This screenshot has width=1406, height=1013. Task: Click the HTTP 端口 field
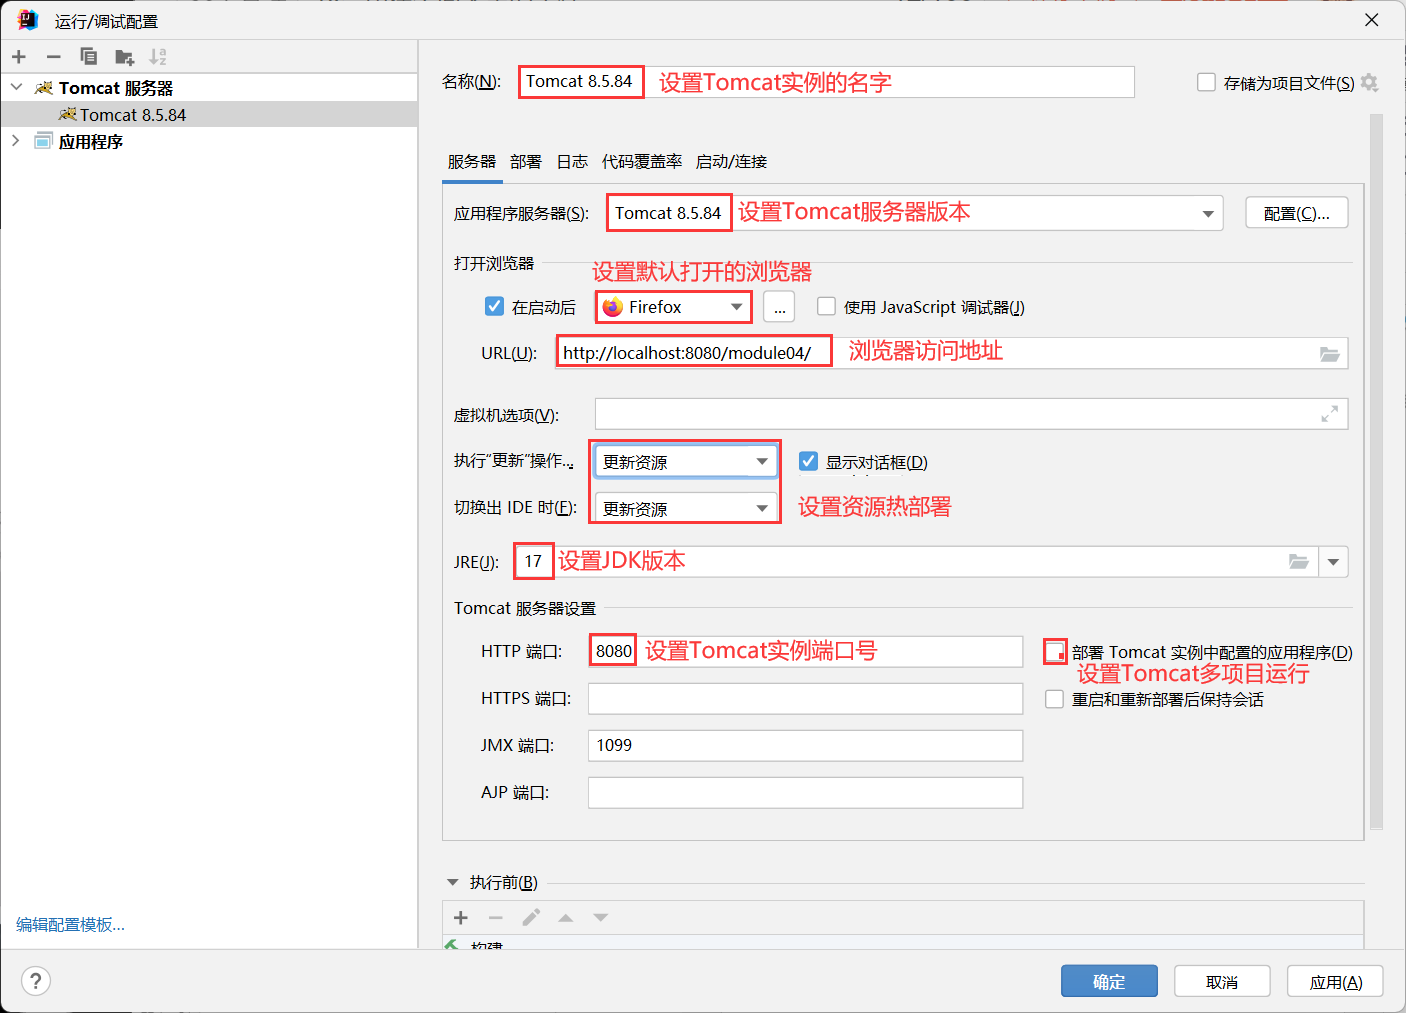click(805, 651)
